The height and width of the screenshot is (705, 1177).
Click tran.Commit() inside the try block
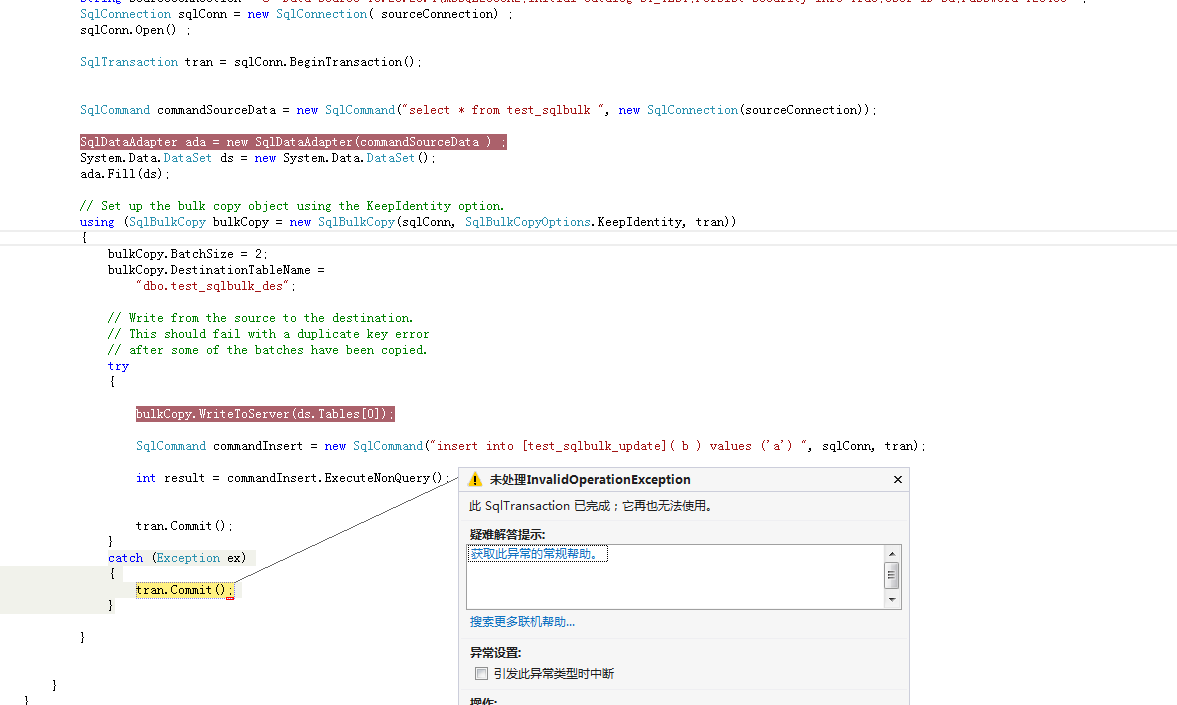(184, 526)
